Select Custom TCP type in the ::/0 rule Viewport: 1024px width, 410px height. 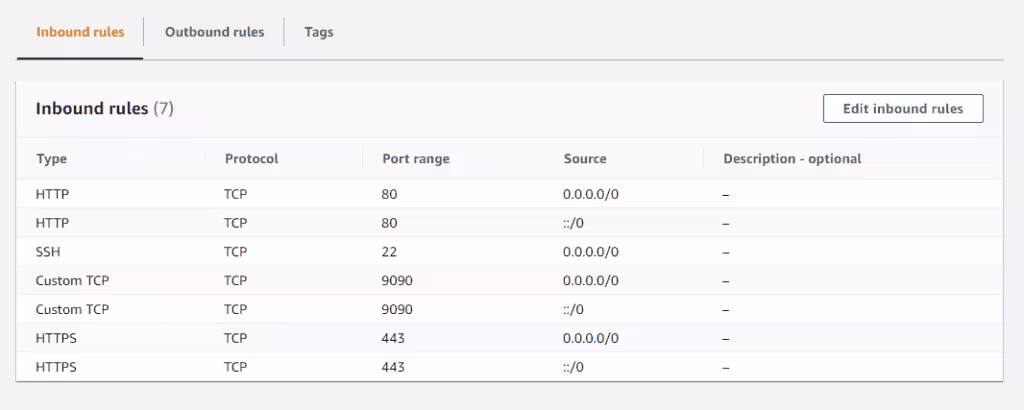click(72, 310)
